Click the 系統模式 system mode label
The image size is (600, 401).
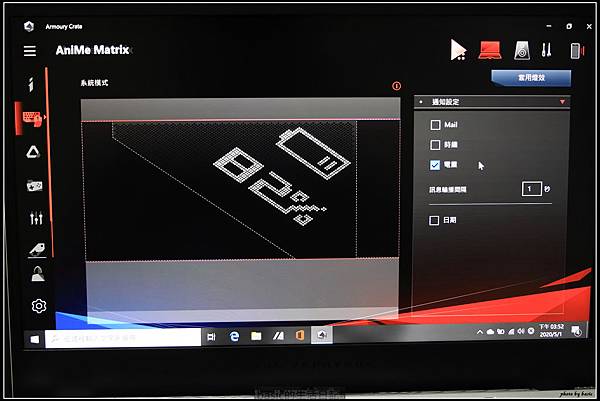click(x=94, y=83)
